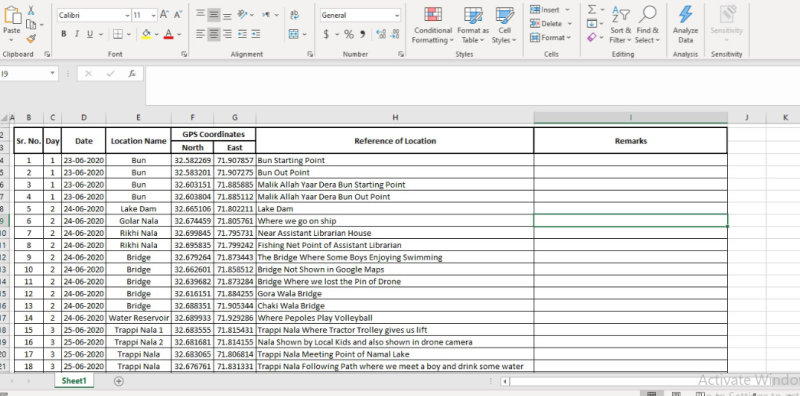Decrease decimal places
The height and width of the screenshot is (396, 800).
coord(394,34)
